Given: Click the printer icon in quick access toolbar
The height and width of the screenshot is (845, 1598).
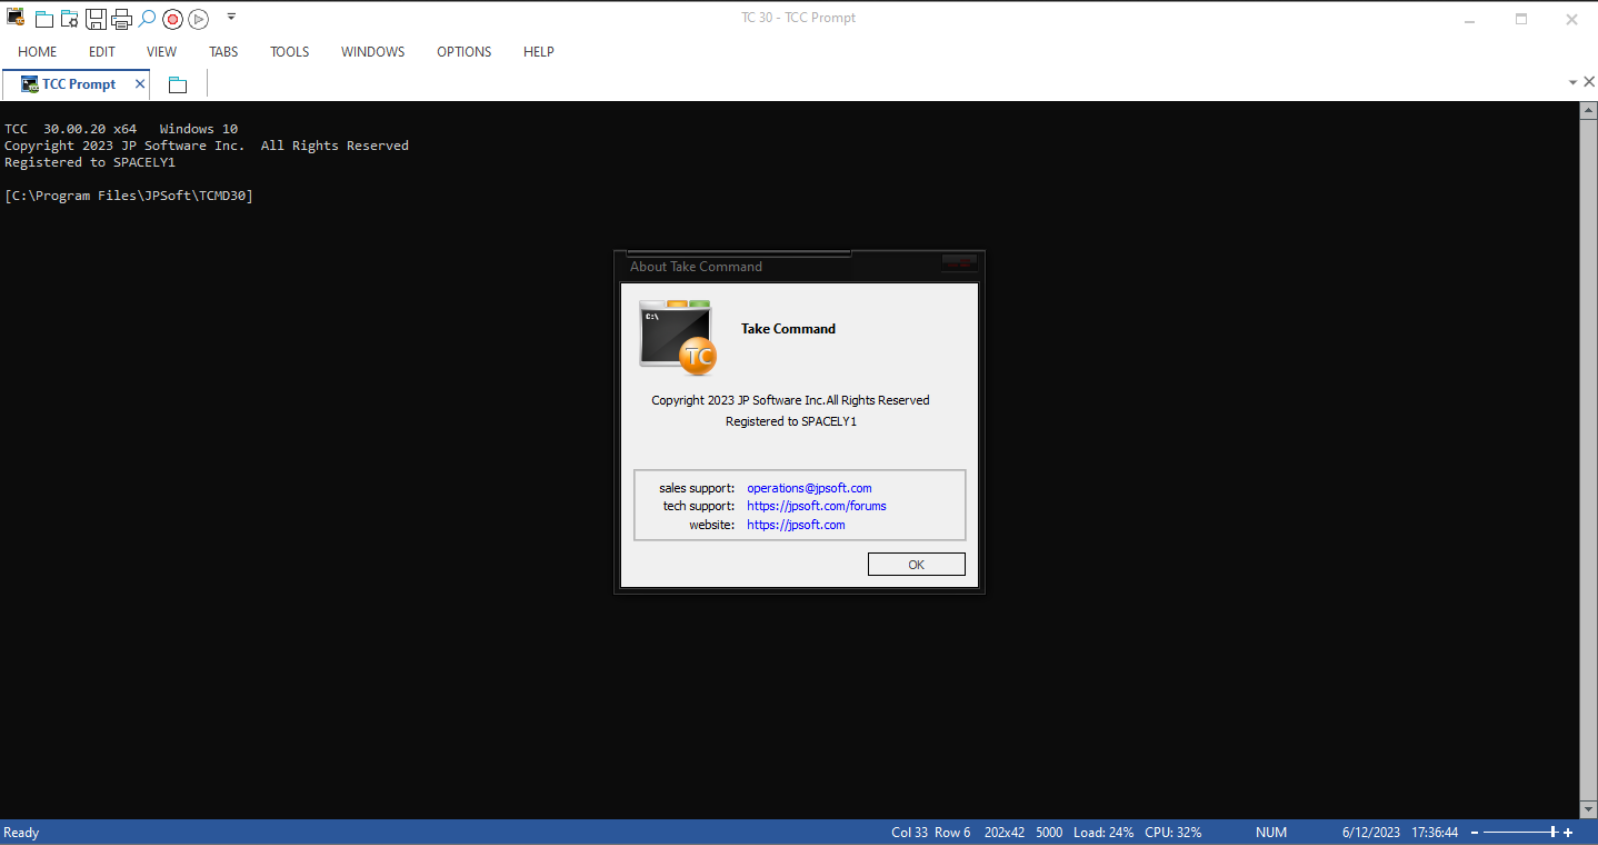Looking at the screenshot, I should pos(122,19).
